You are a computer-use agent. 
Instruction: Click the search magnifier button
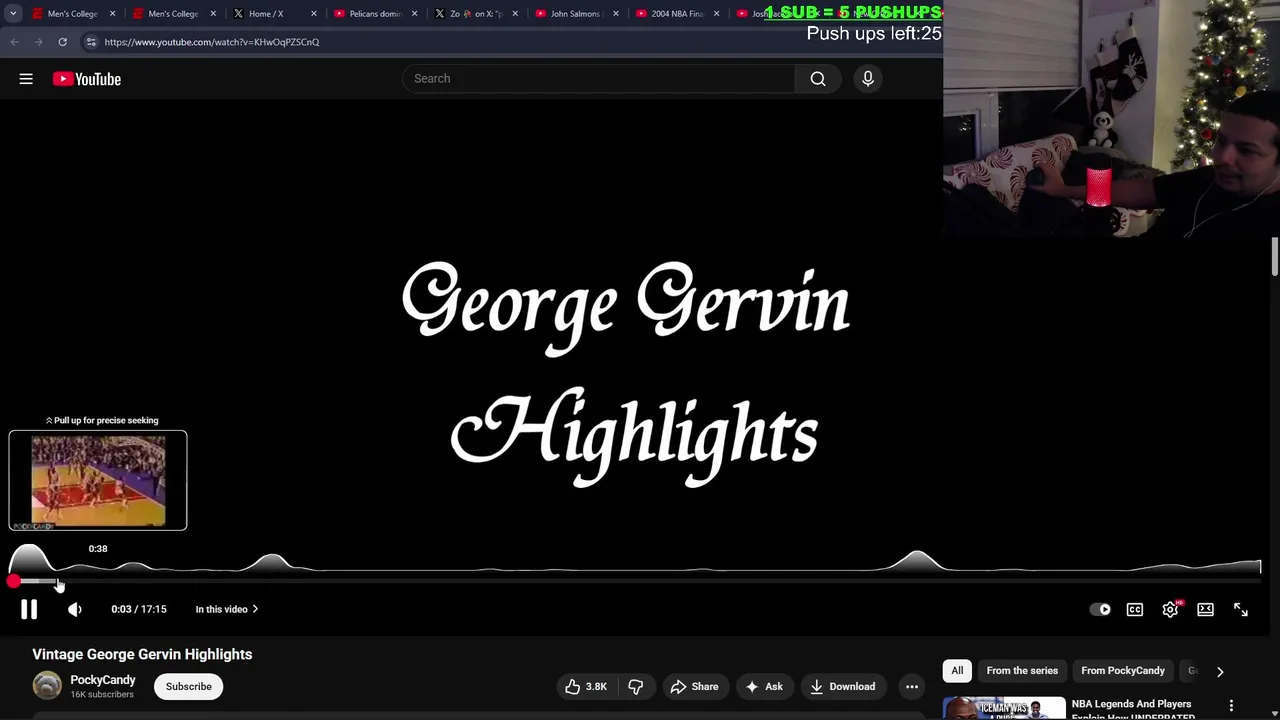tap(818, 79)
